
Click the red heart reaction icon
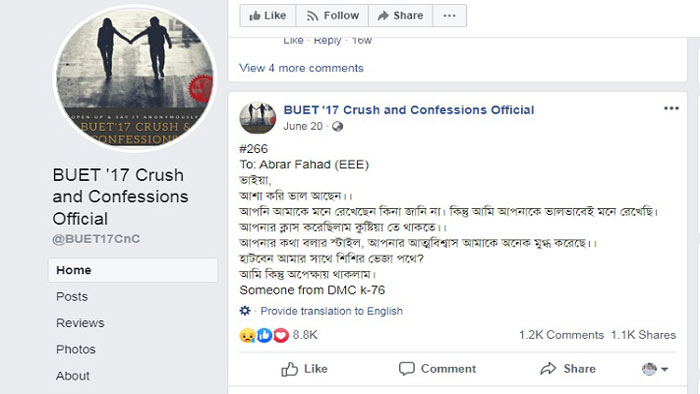(281, 335)
